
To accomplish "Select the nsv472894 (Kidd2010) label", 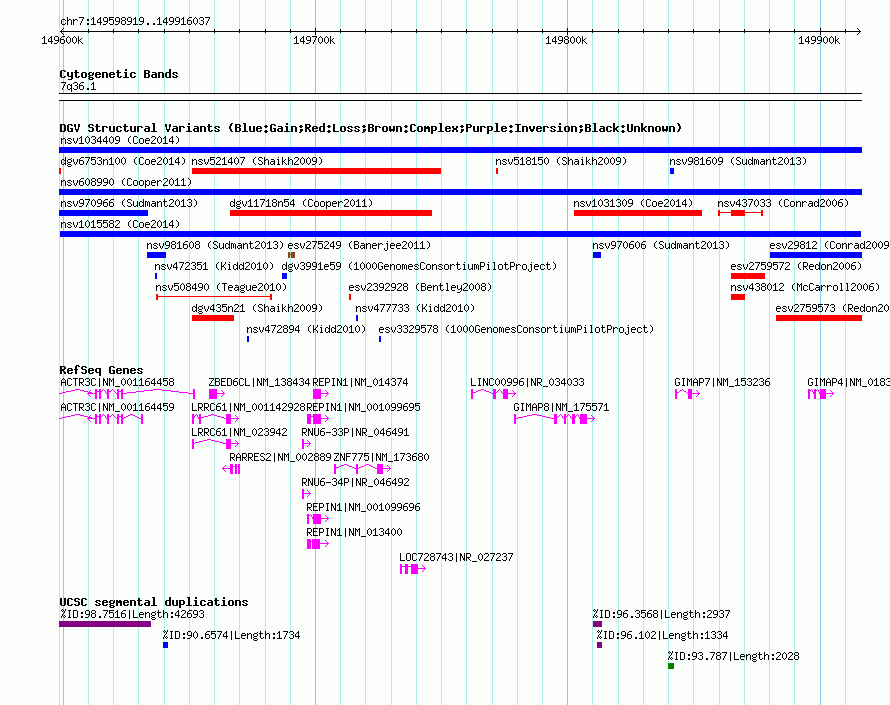I will click(306, 329).
